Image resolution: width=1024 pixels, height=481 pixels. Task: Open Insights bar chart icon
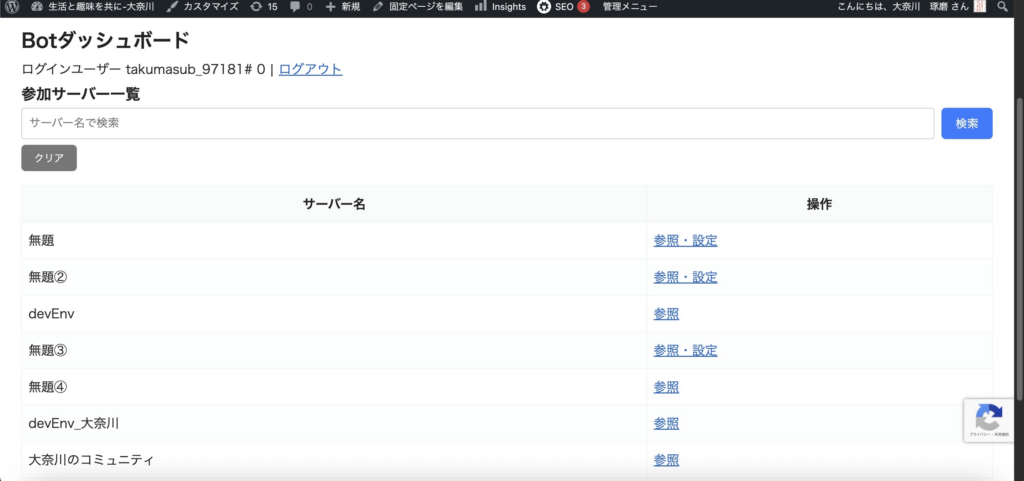pos(481,7)
